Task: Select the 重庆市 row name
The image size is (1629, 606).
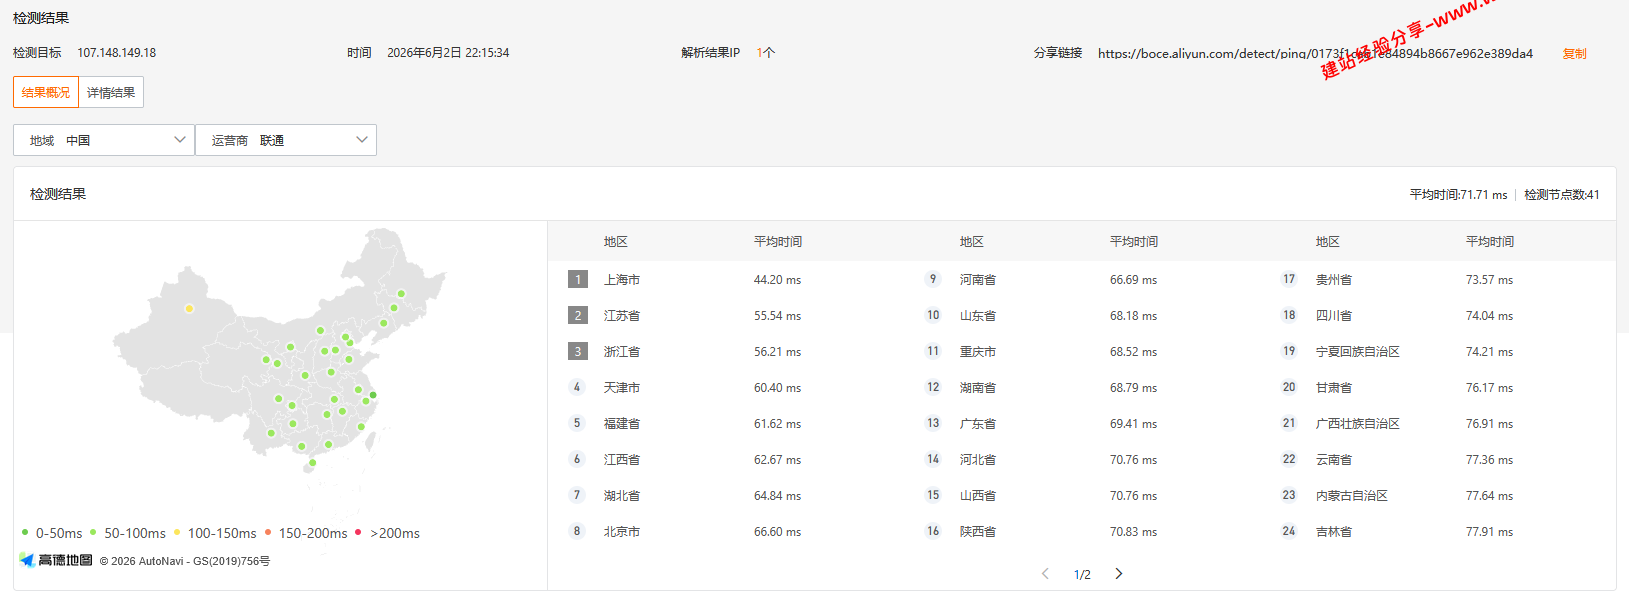Action: tap(978, 352)
